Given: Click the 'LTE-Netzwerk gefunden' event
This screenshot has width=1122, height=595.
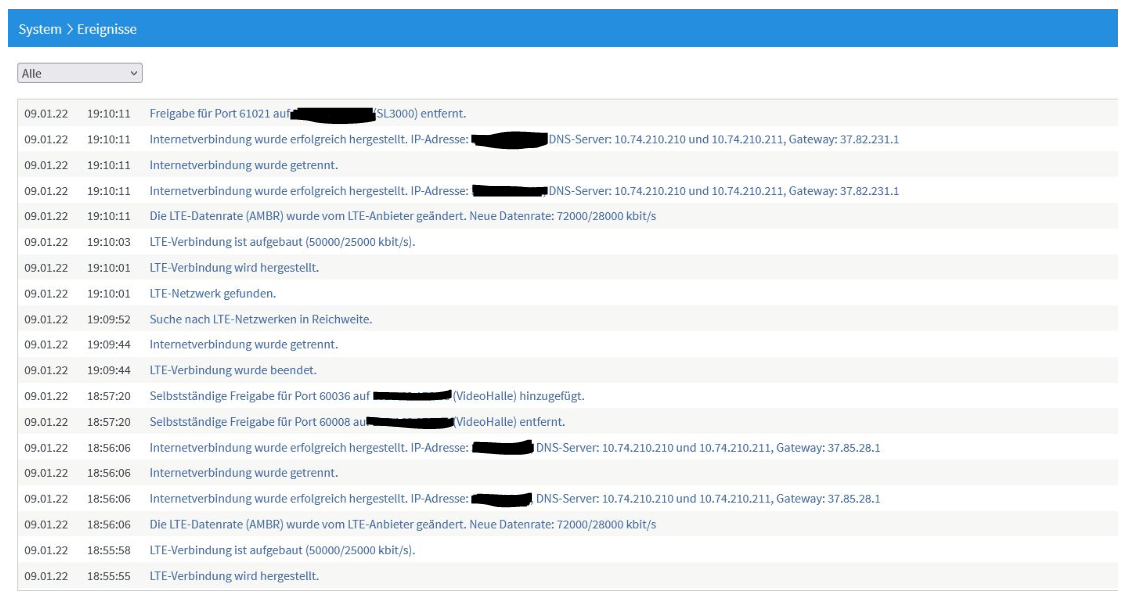Looking at the screenshot, I should 212,294.
